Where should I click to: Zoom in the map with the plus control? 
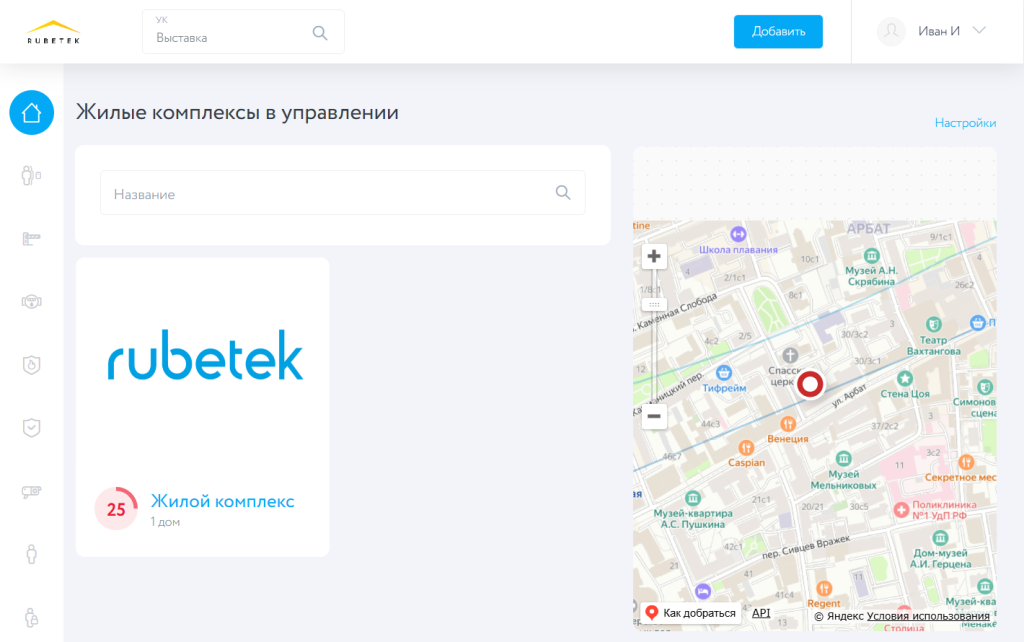654,256
